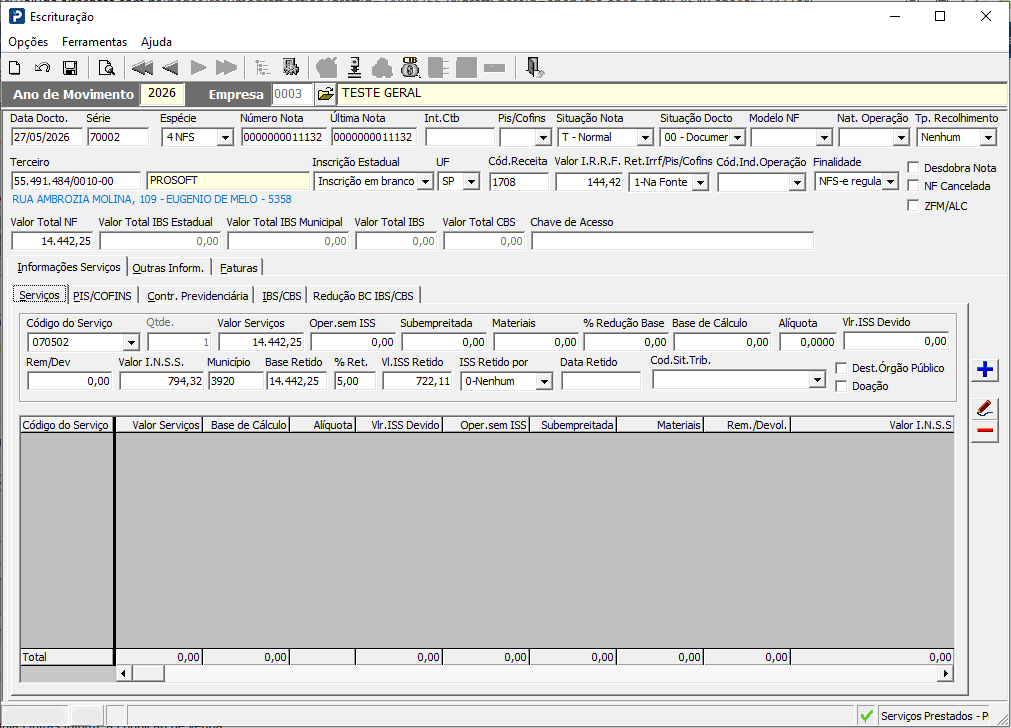The width and height of the screenshot is (1011, 728).
Task: Add service with the blue plus icon
Action: click(x=985, y=369)
